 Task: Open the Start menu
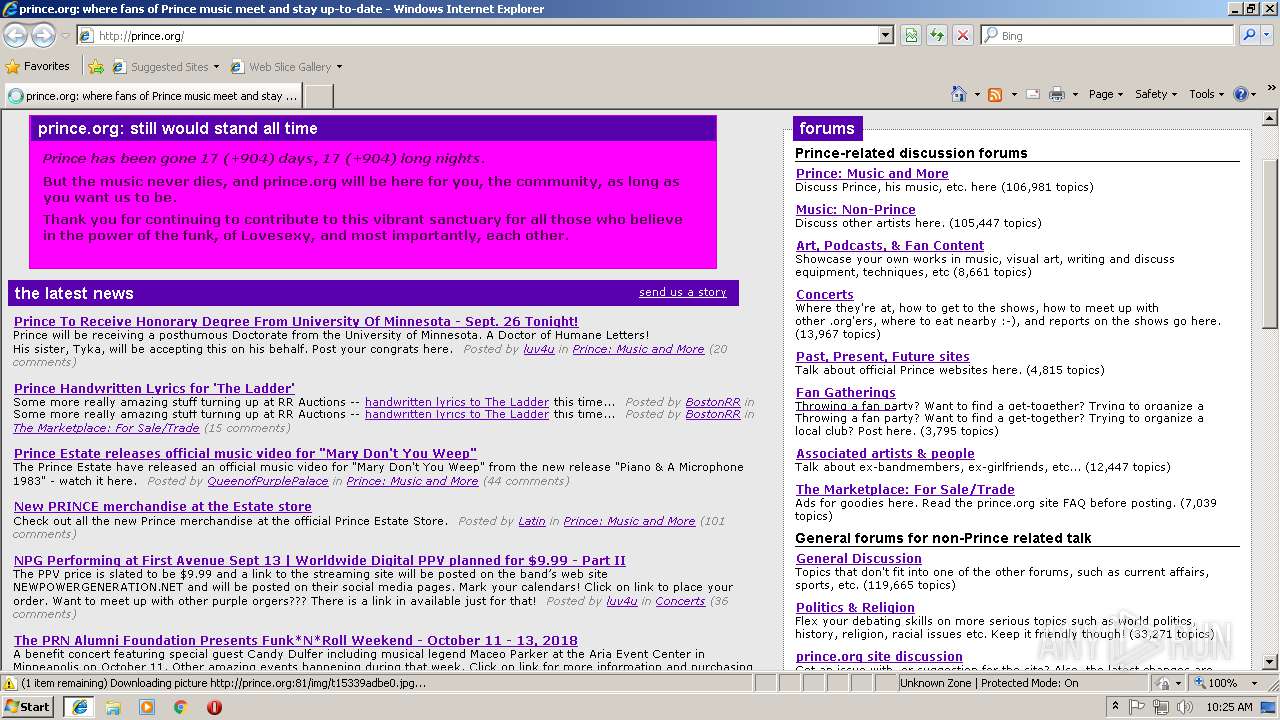[x=28, y=707]
